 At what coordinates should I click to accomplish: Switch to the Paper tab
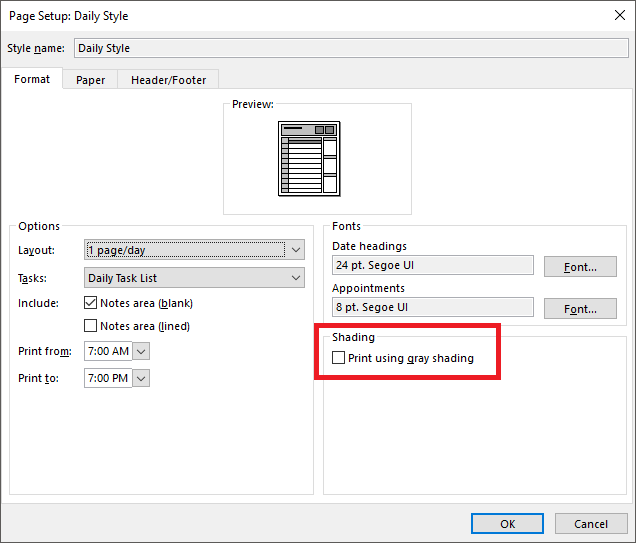90,80
